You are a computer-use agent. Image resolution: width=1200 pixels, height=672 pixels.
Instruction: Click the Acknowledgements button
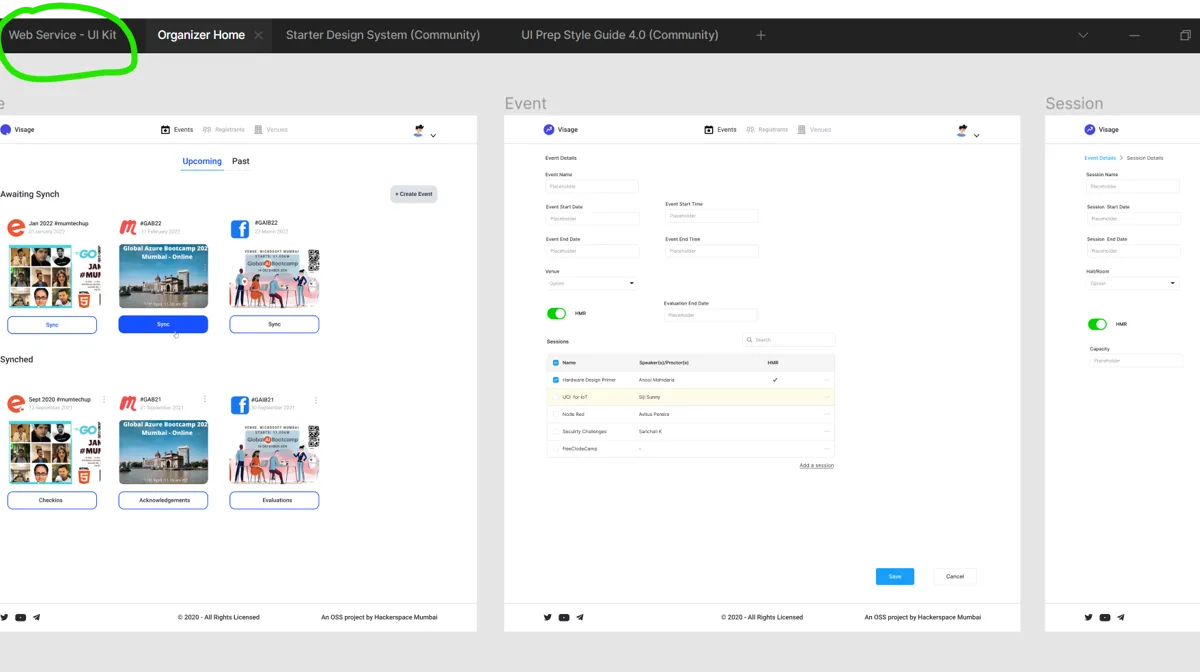163,500
